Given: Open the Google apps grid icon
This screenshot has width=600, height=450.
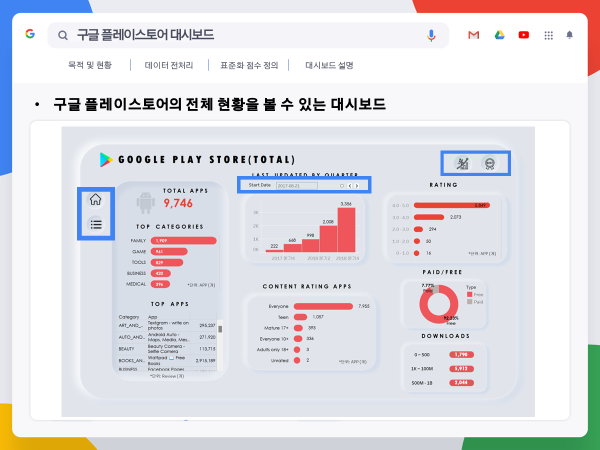Looking at the screenshot, I should [x=549, y=35].
